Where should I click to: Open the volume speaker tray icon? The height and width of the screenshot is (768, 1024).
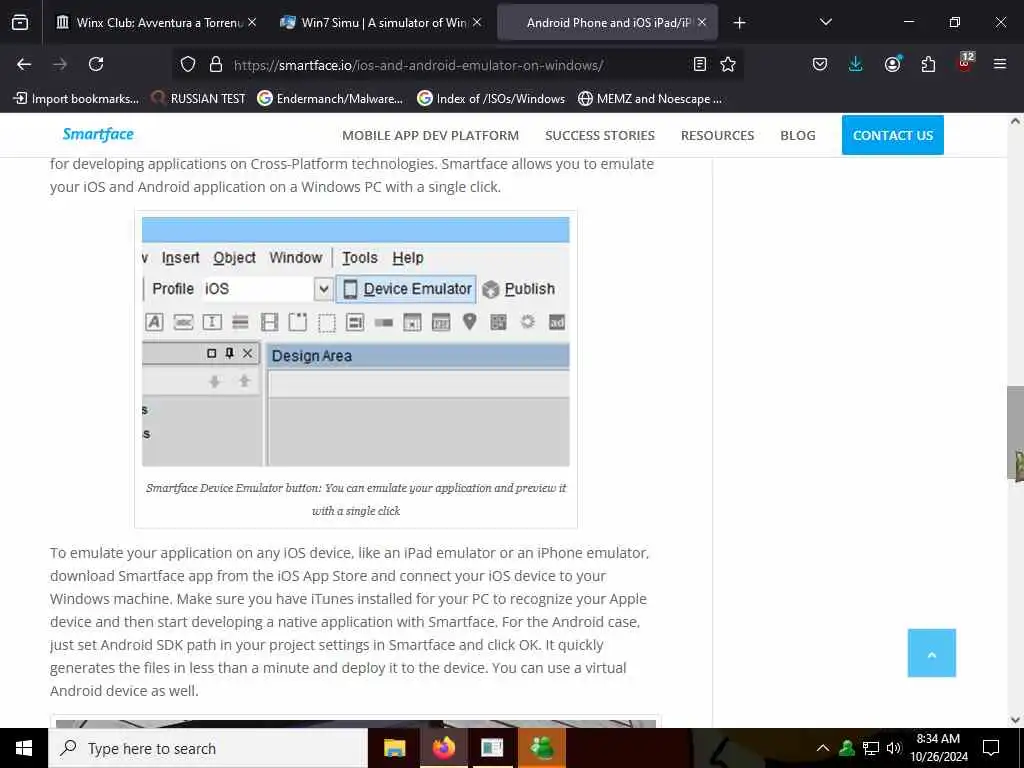click(893, 748)
